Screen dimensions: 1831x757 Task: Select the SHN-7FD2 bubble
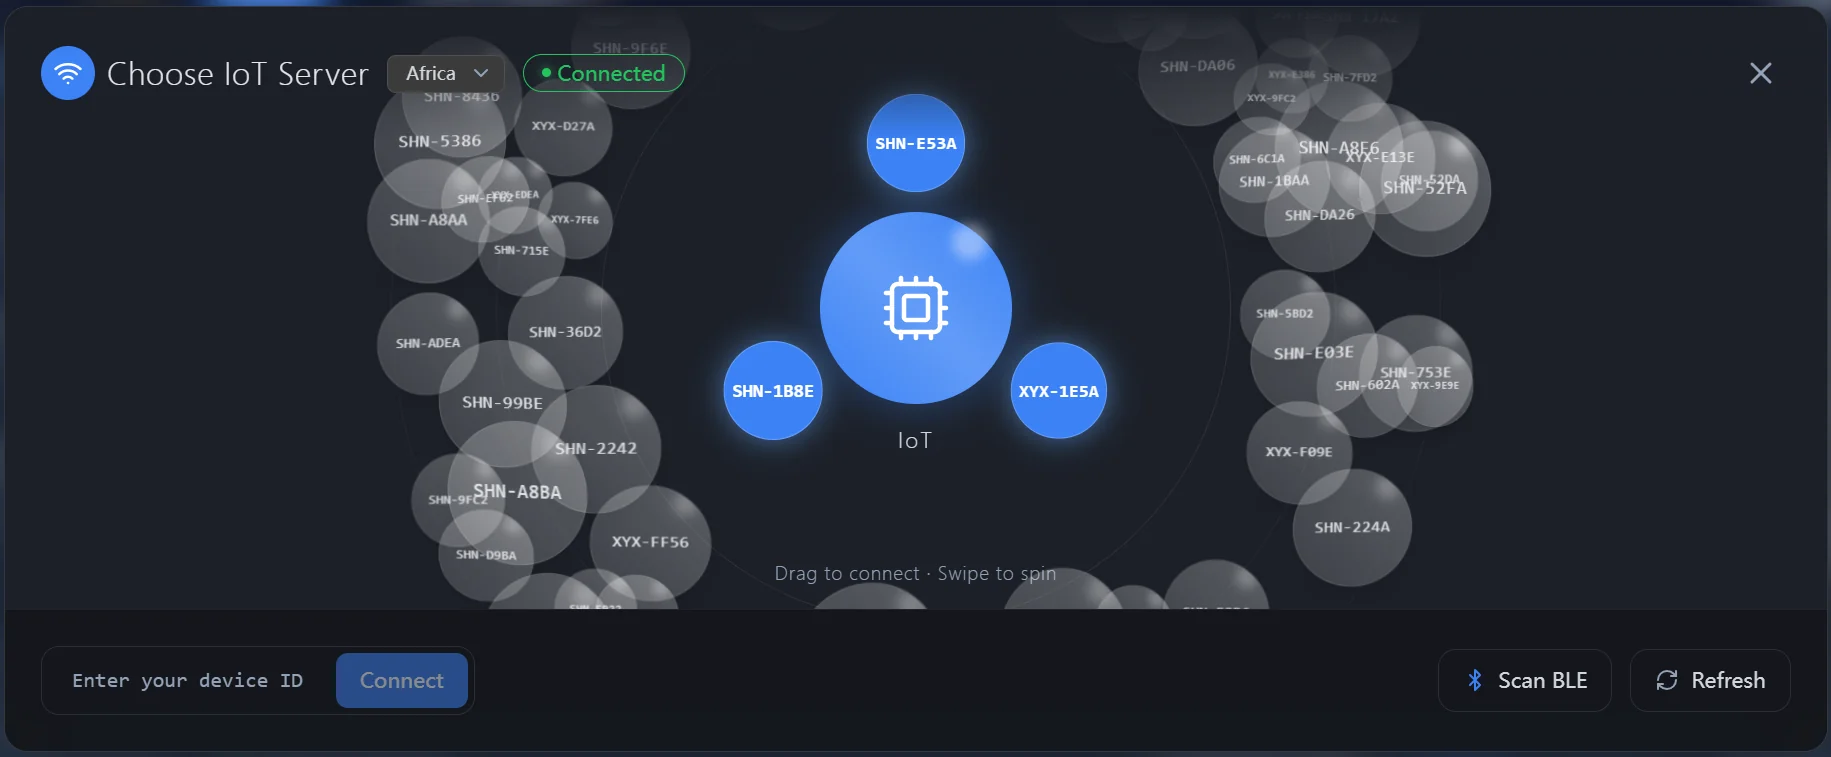coord(1349,78)
